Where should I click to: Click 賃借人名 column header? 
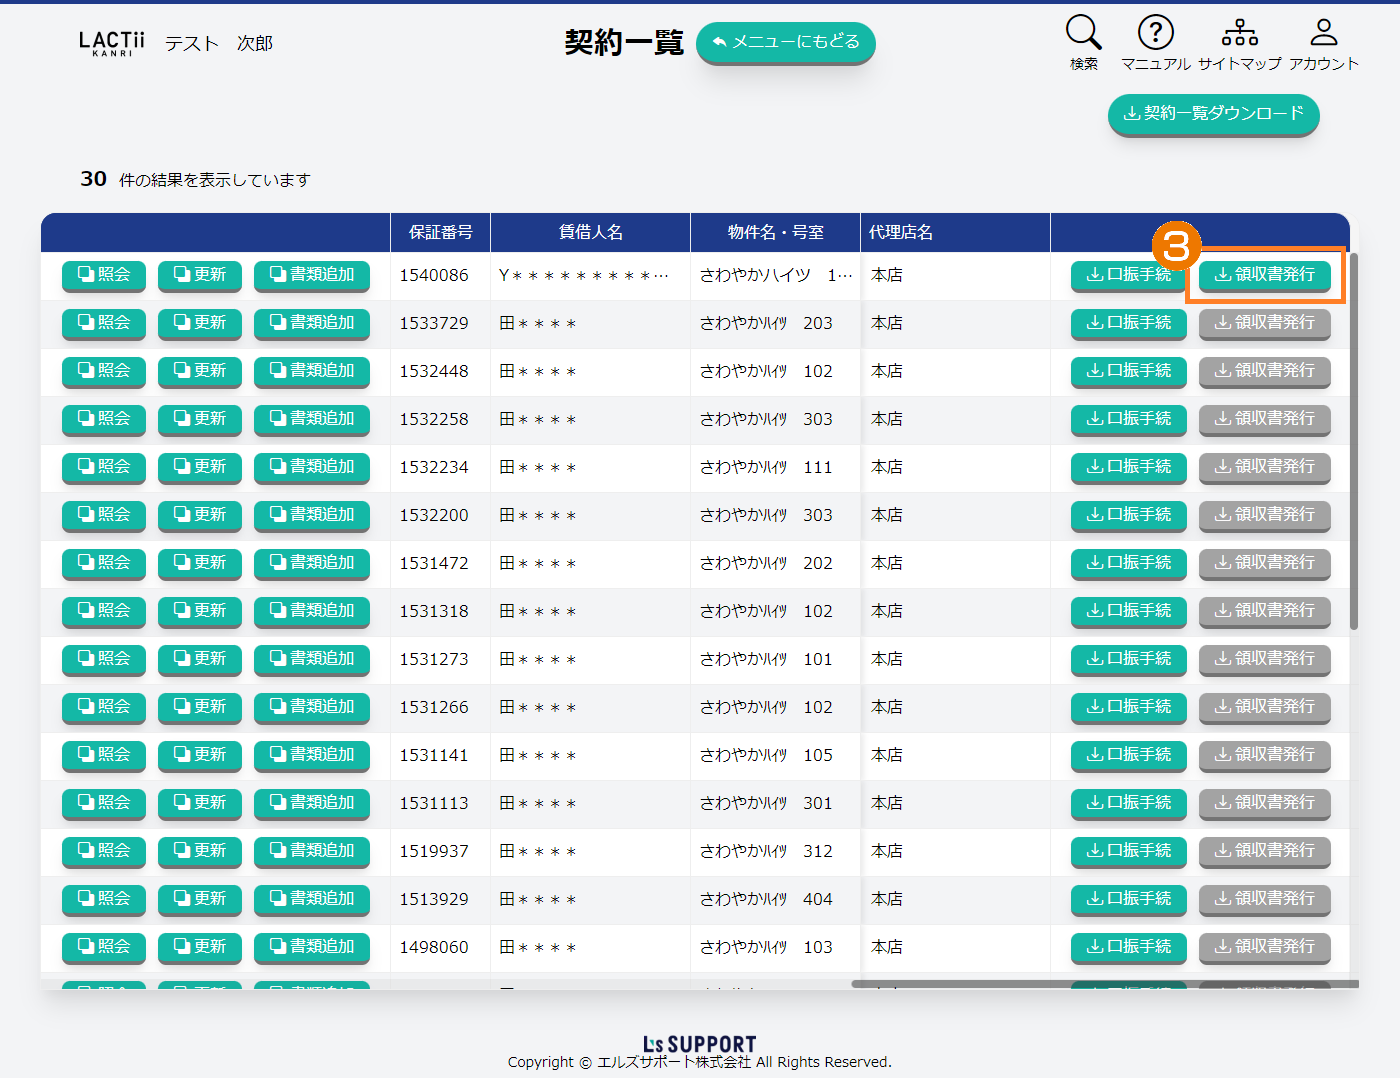point(590,232)
